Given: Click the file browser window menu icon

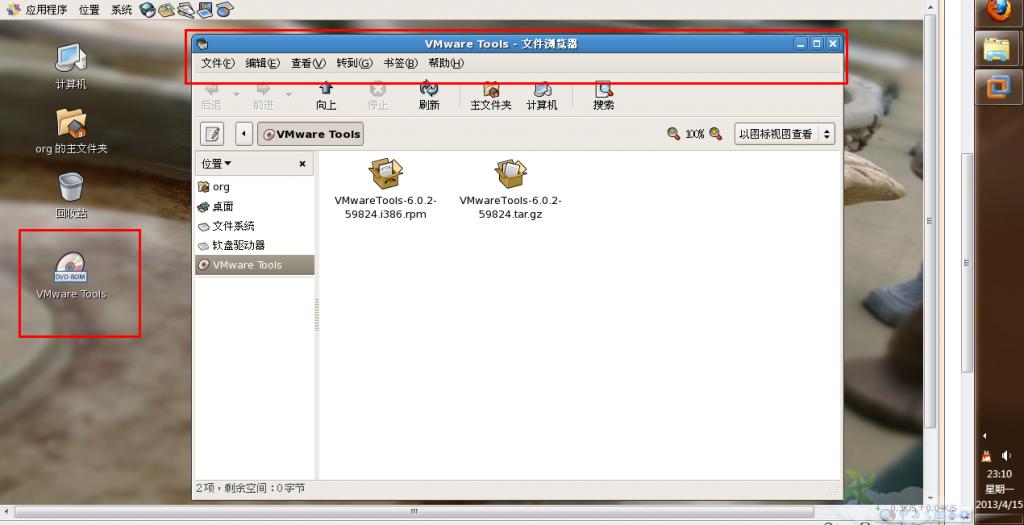Looking at the screenshot, I should pyautogui.click(x=202, y=44).
